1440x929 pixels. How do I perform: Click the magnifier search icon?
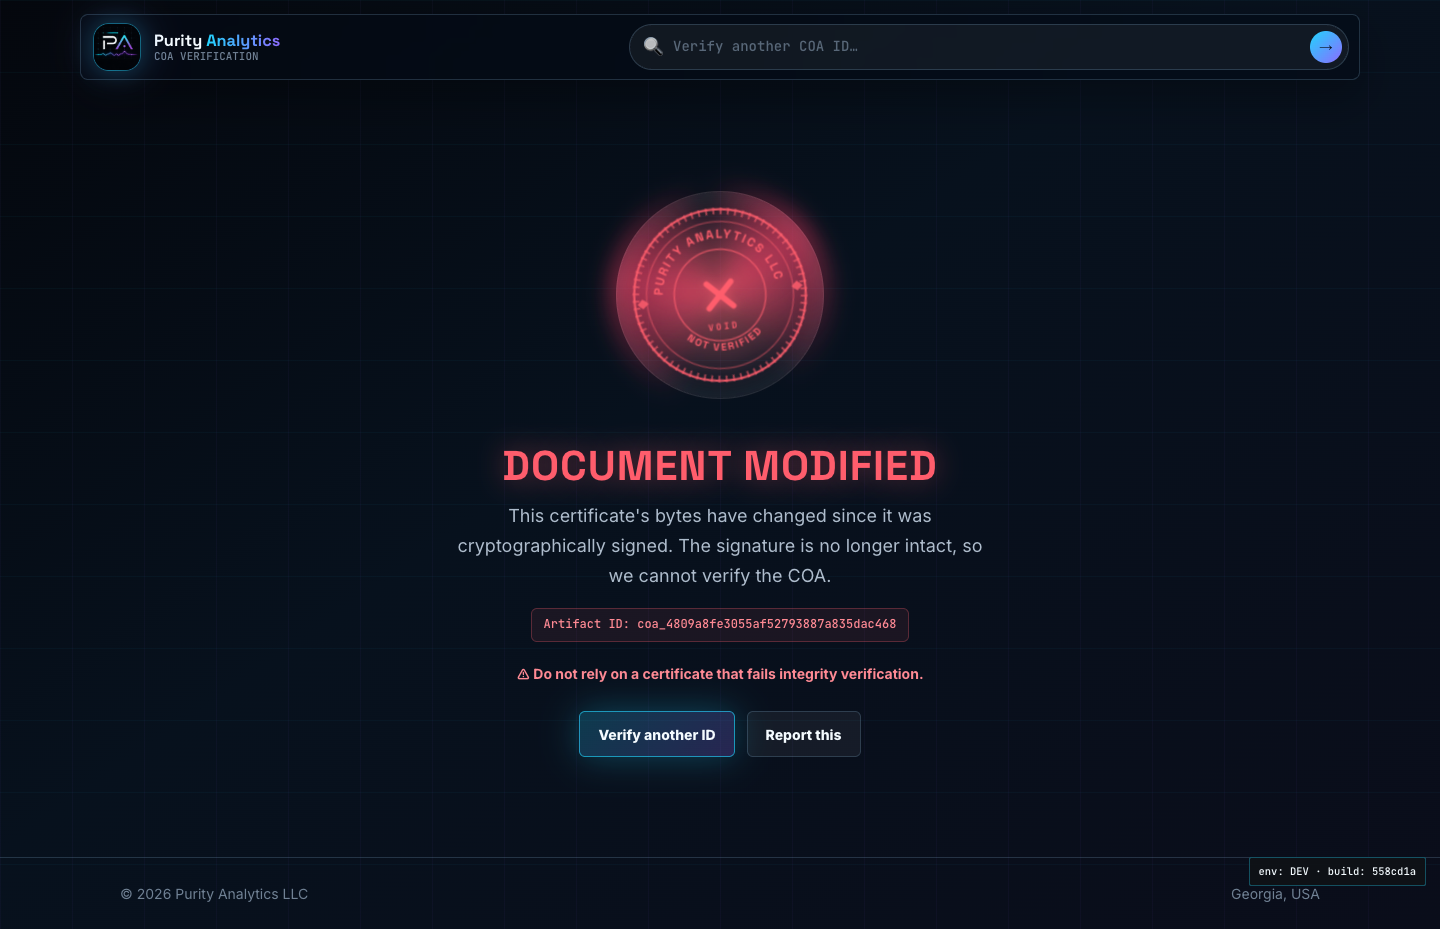pyautogui.click(x=653, y=46)
